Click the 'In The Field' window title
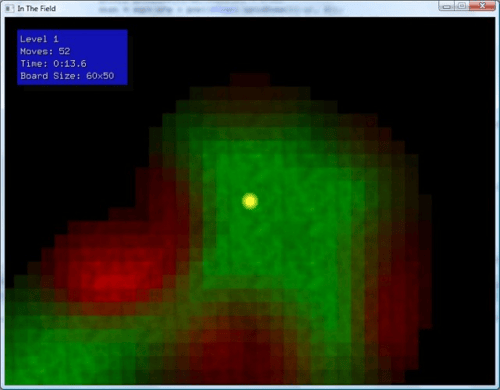 tap(37, 8)
